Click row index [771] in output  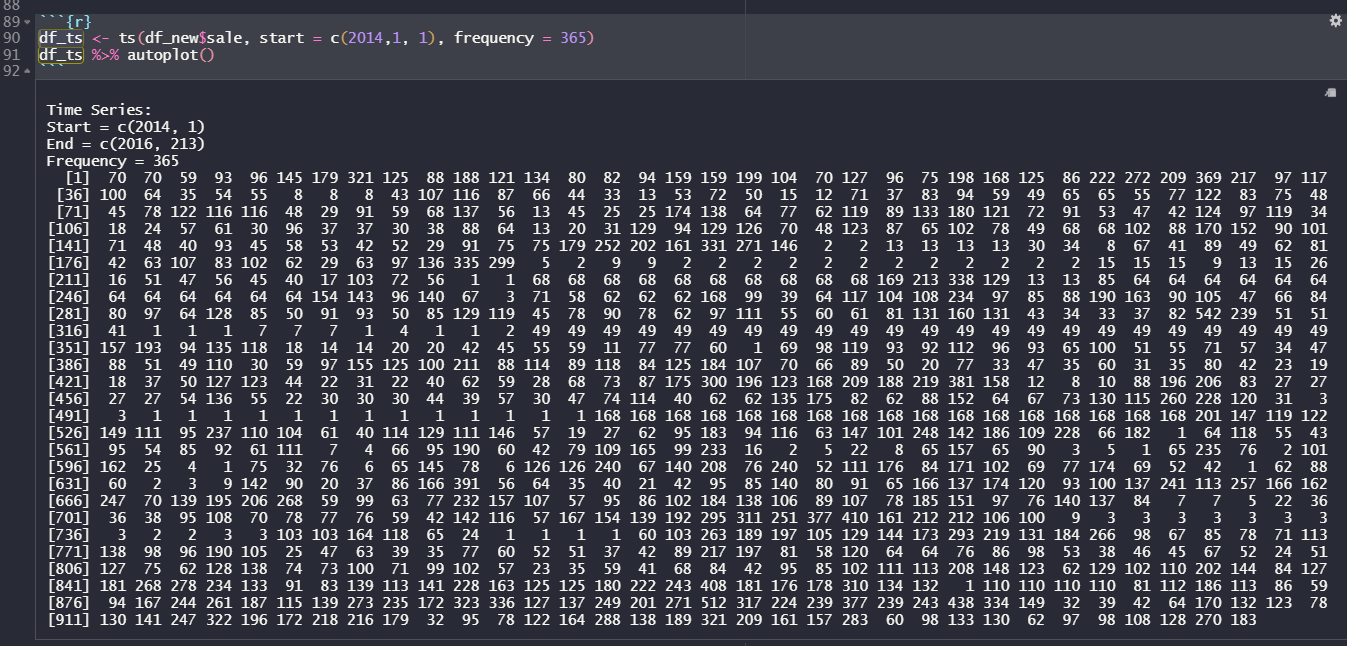[68, 551]
